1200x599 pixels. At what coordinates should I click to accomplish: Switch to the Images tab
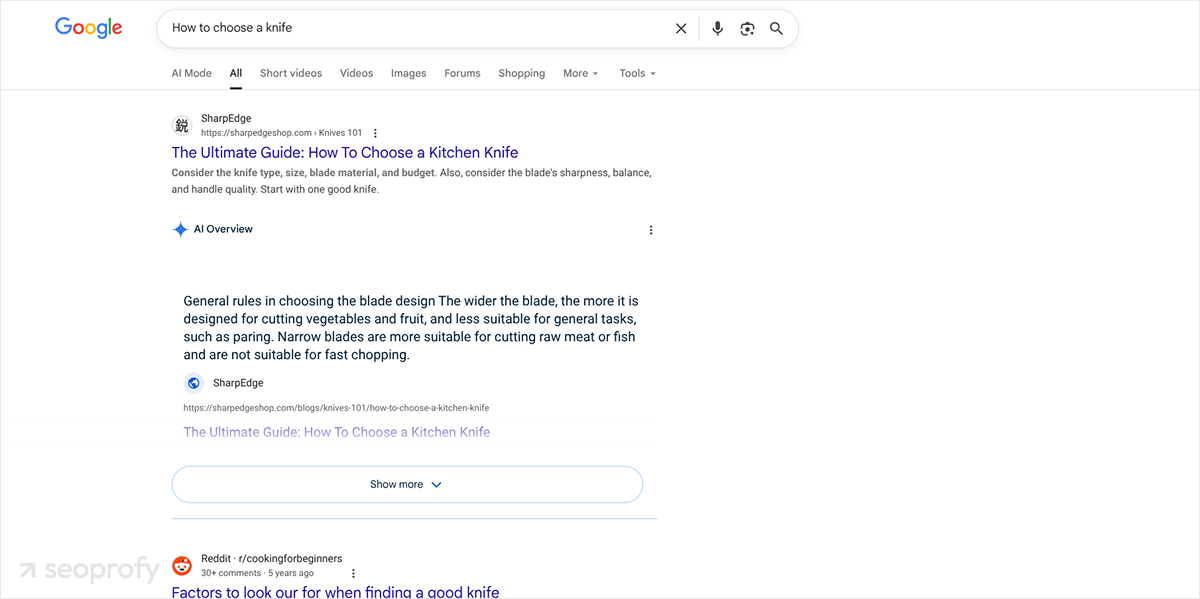(408, 73)
